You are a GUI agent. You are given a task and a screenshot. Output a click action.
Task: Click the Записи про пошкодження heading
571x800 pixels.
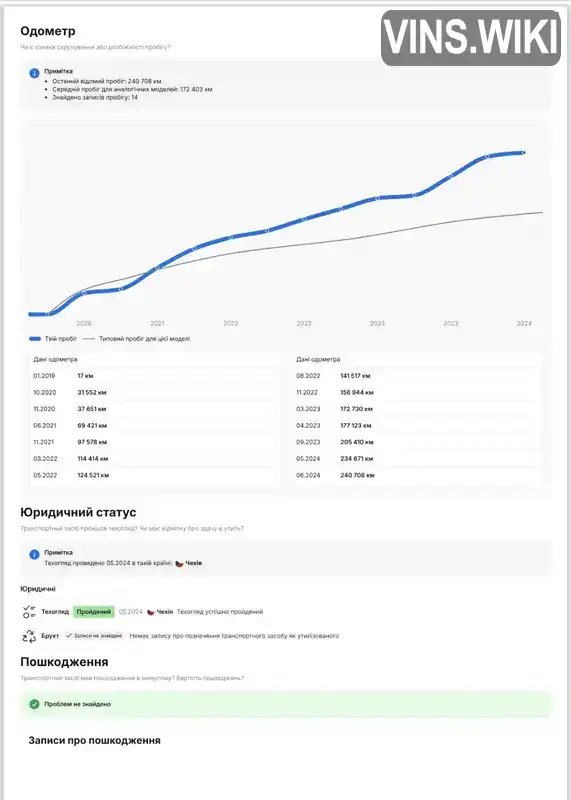(x=94, y=740)
